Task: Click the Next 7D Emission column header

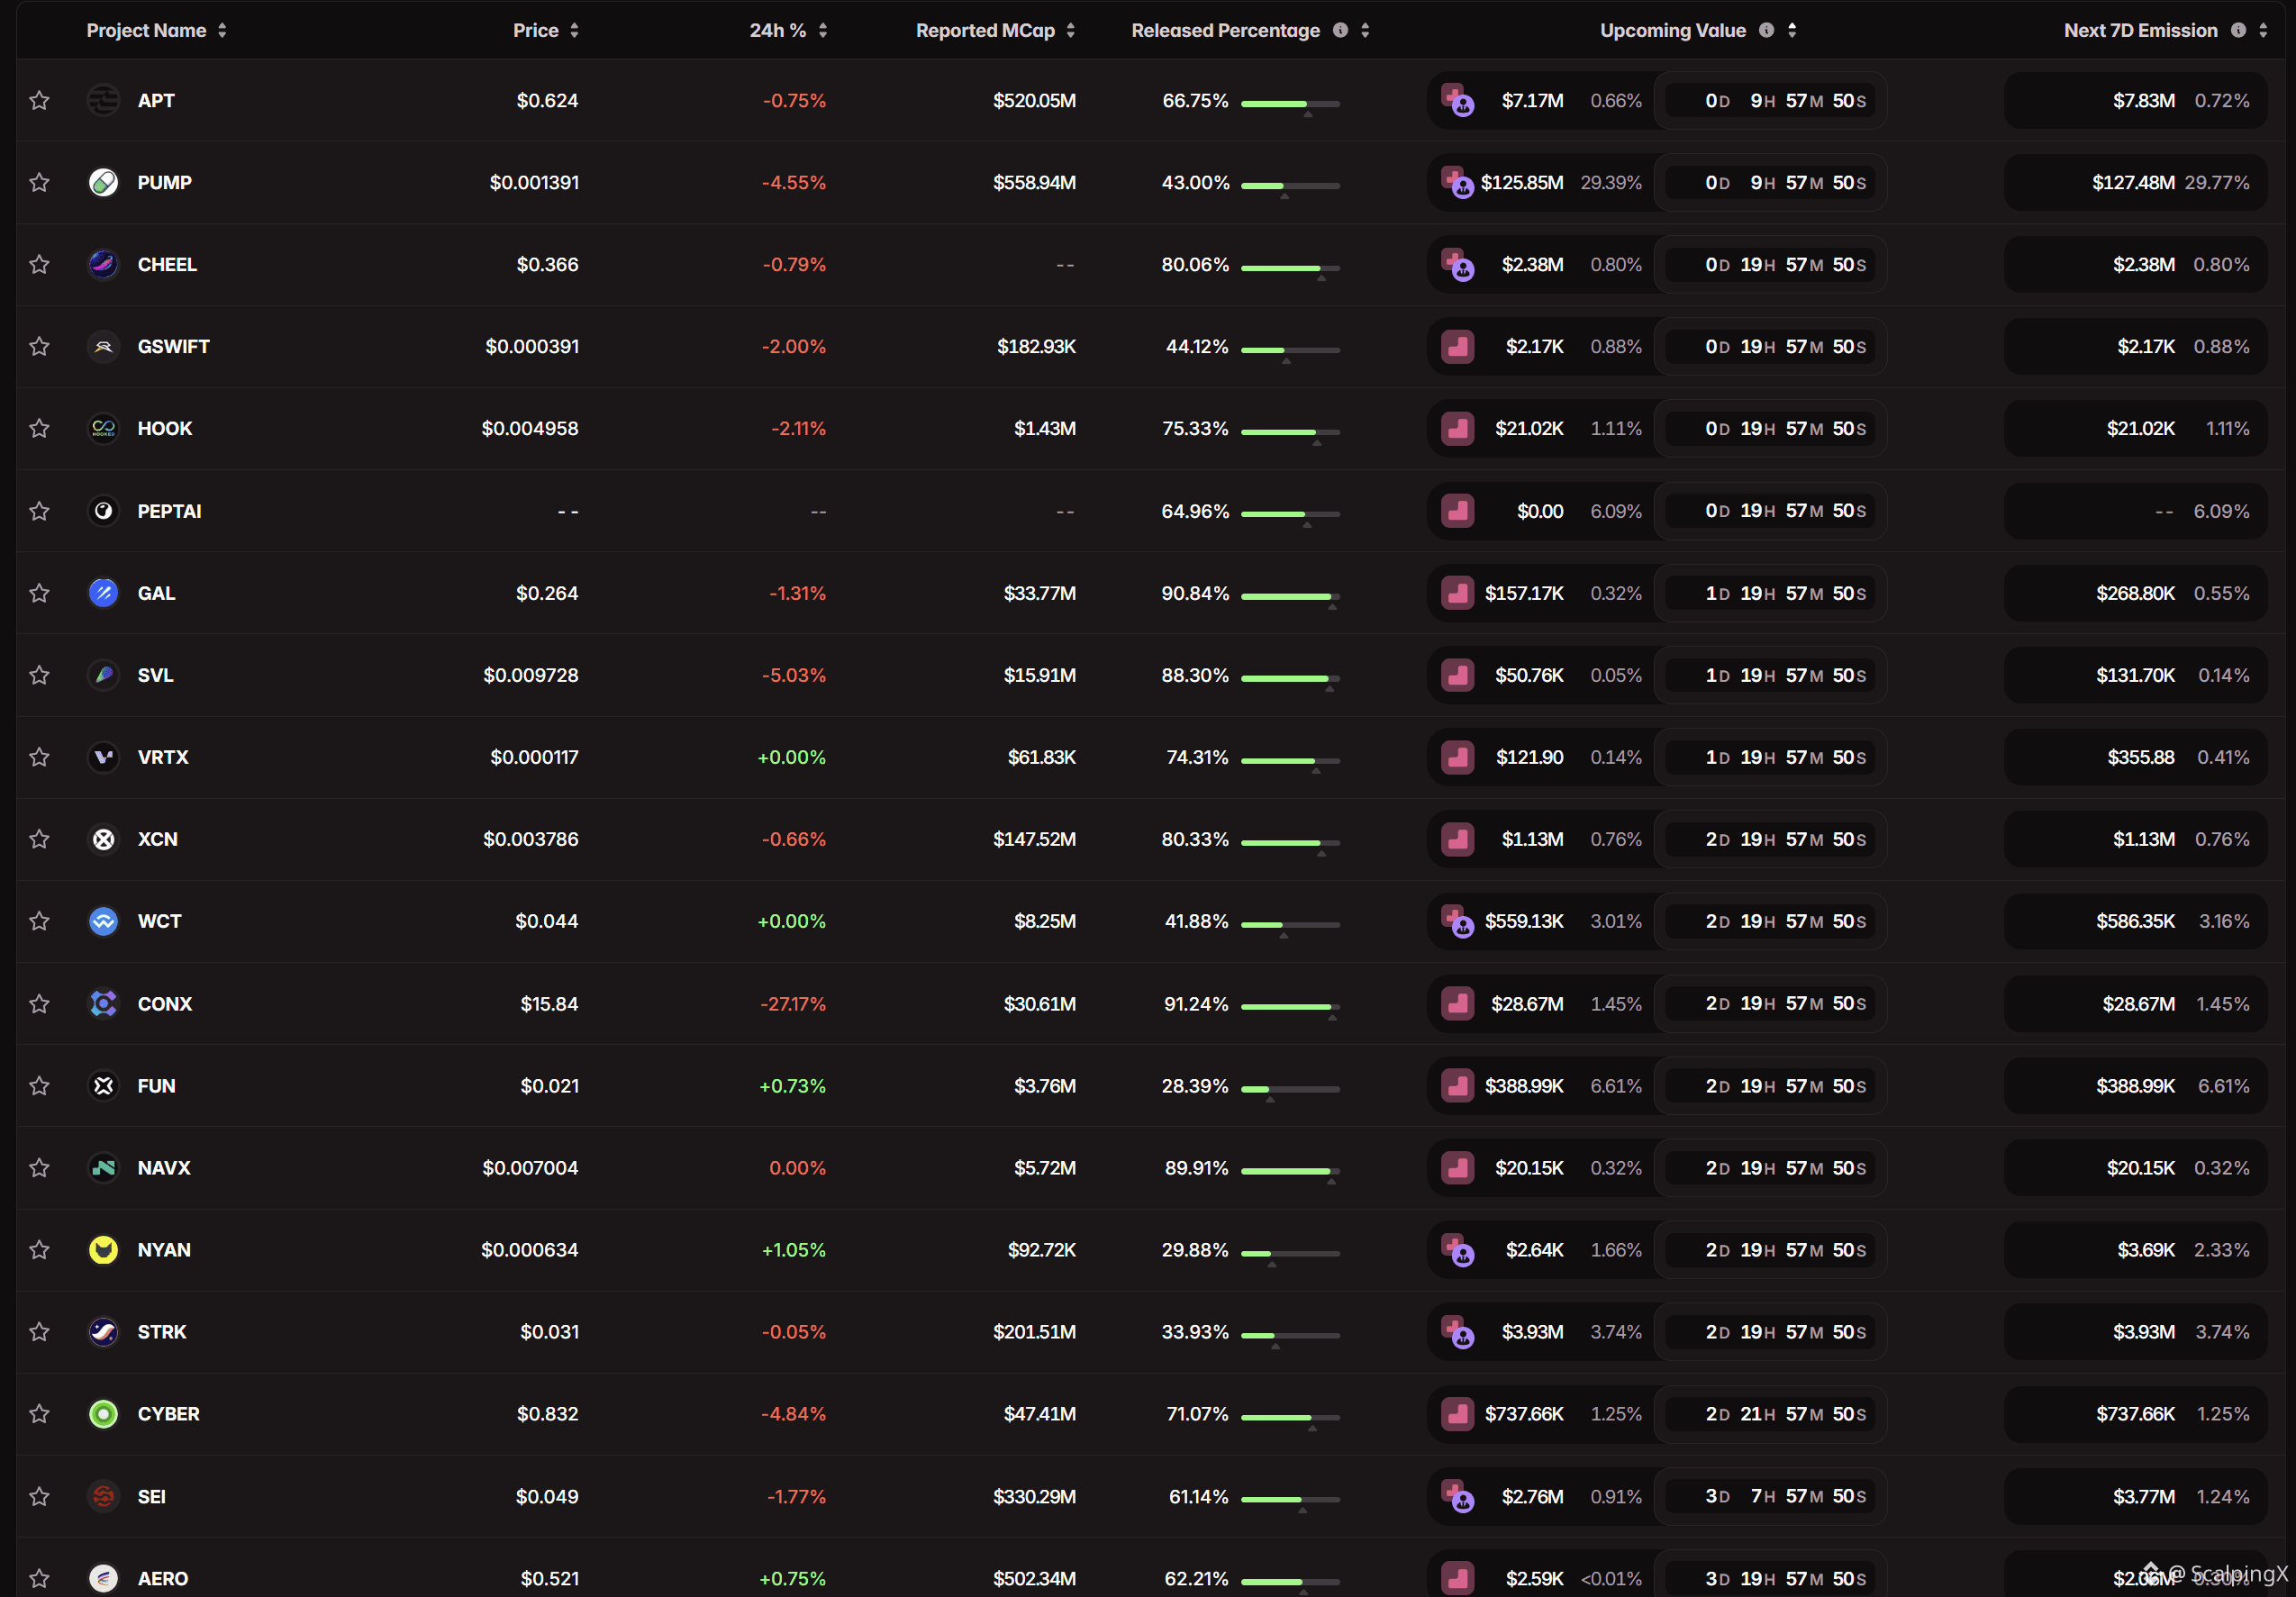Action: pos(2140,30)
